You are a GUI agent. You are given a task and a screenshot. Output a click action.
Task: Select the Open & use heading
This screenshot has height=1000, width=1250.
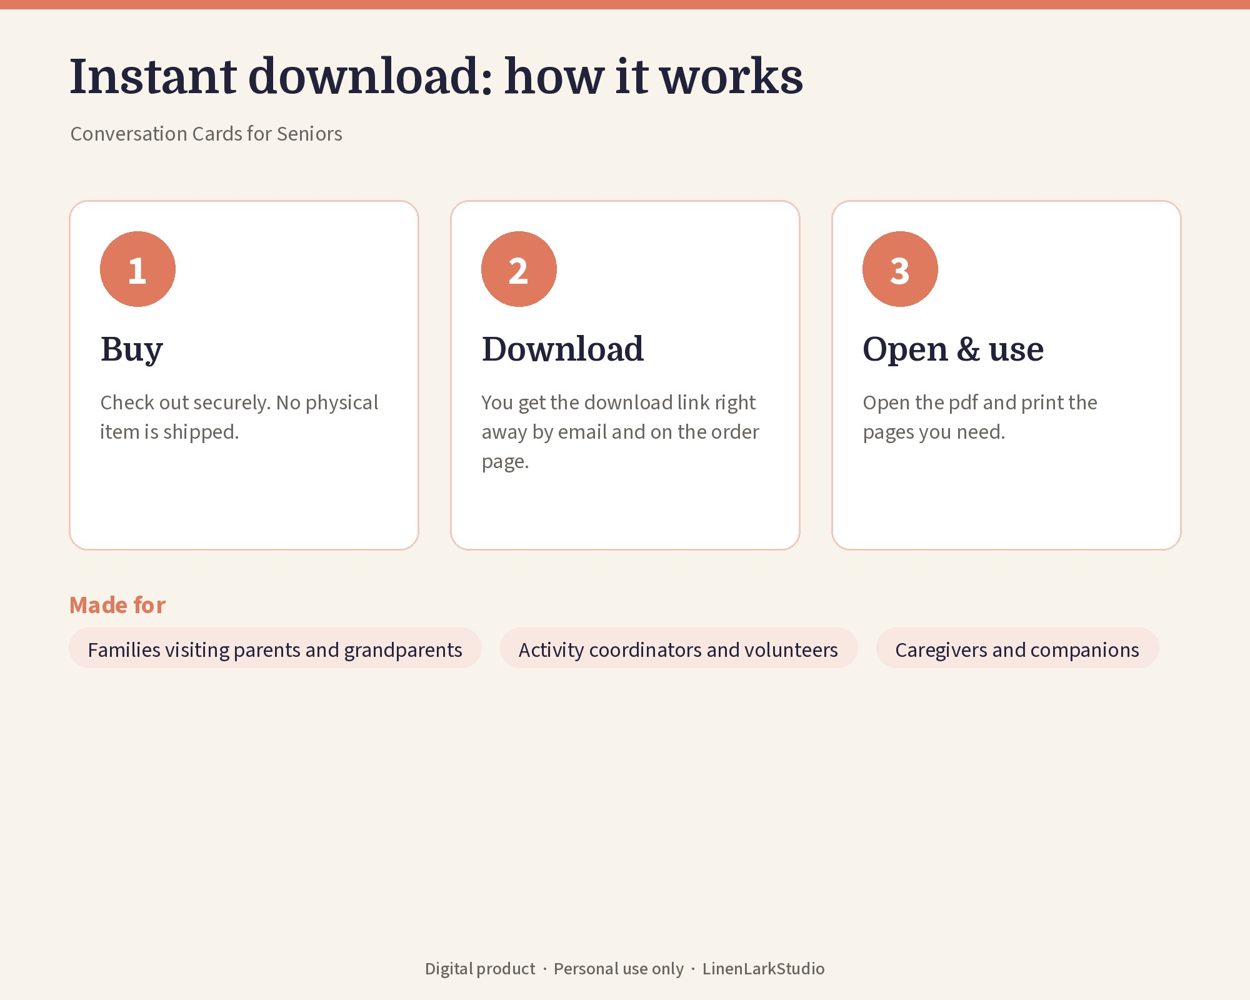pos(953,349)
